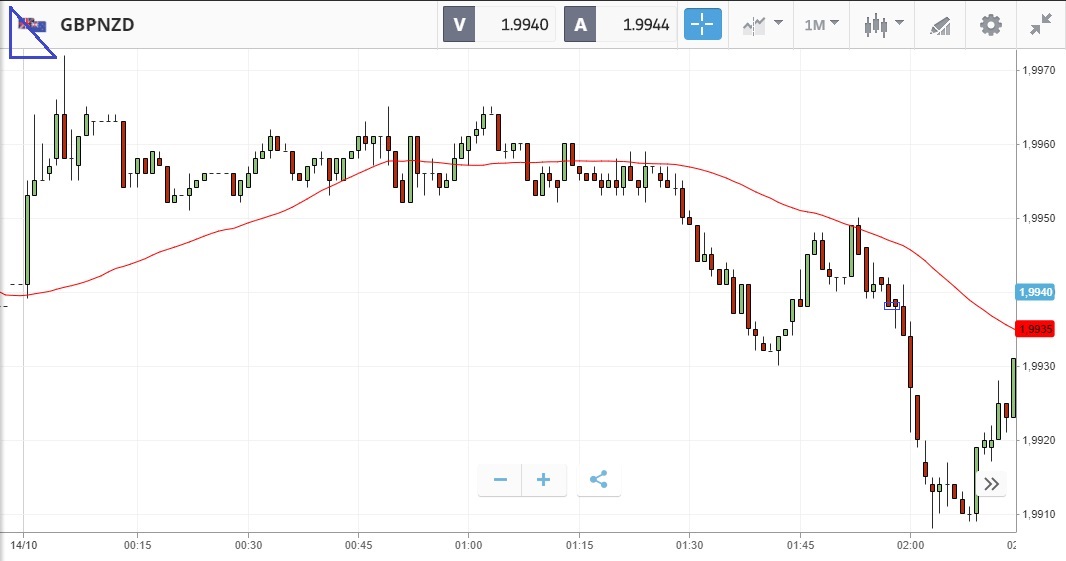Click the GBPNZD instrument name

(x=97, y=25)
